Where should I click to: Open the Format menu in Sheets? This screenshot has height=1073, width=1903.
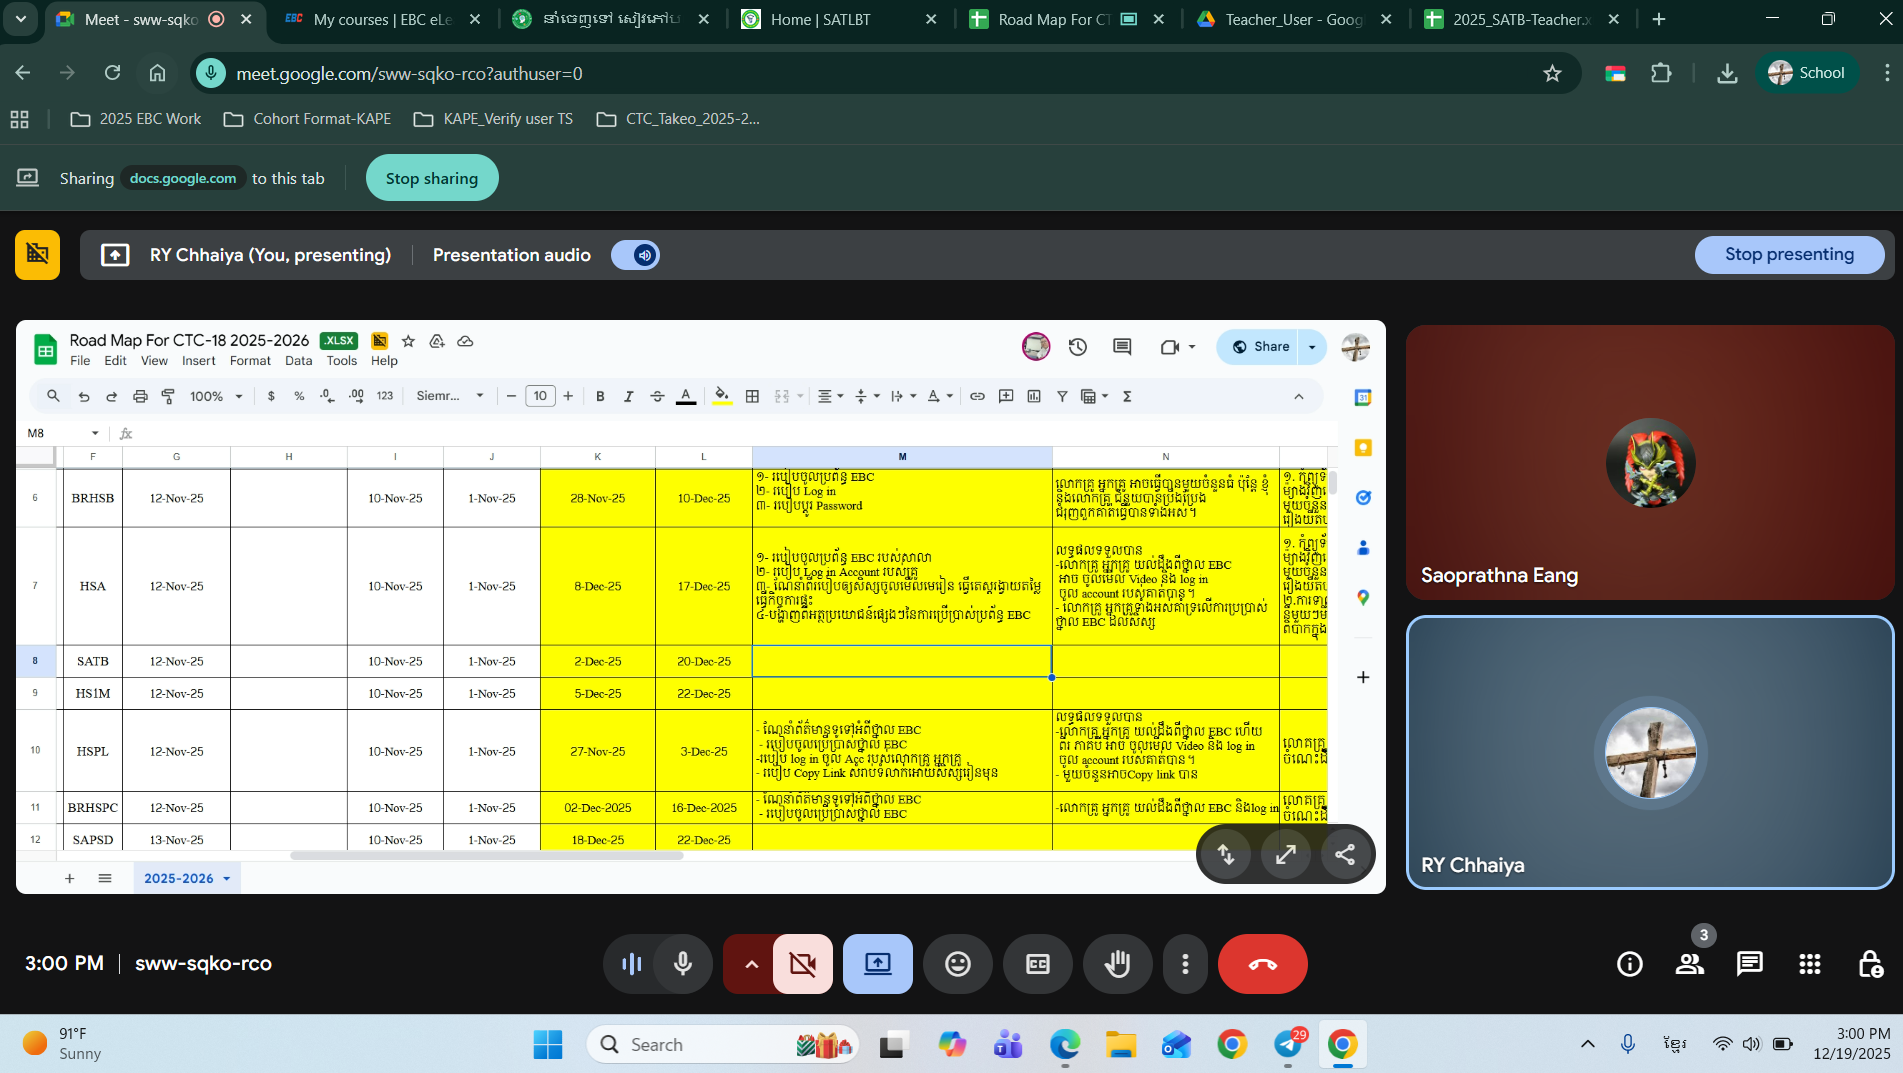249,361
